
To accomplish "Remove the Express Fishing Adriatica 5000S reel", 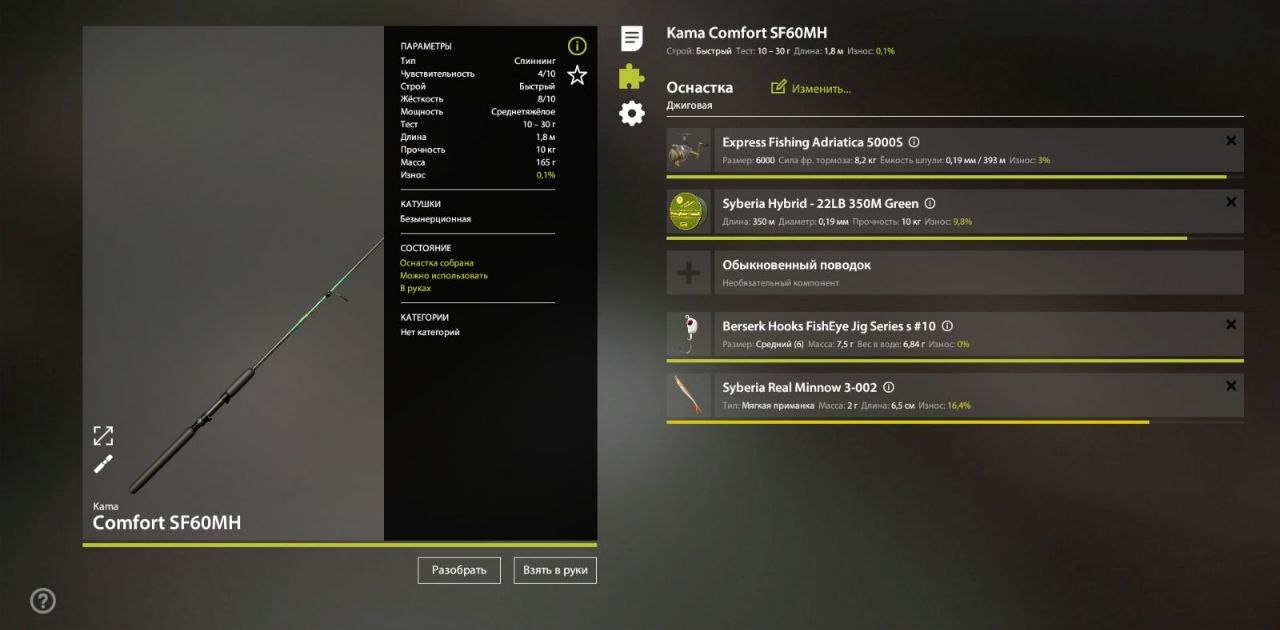I will point(1231,141).
